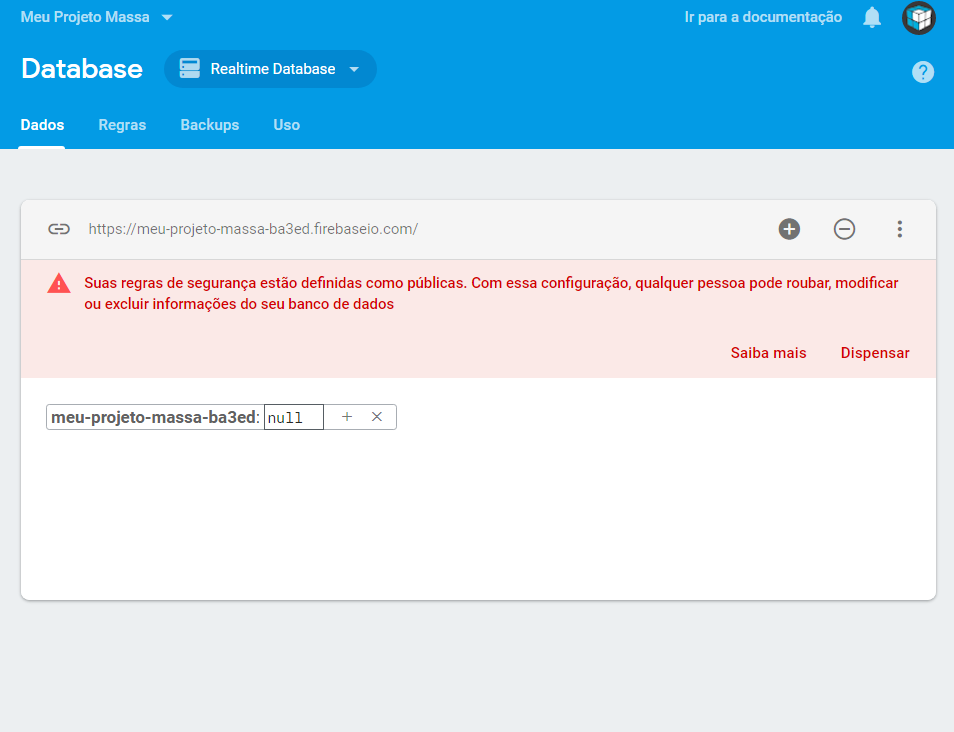Open the user account avatar
Image resolution: width=954 pixels, height=732 pixels.
click(x=919, y=18)
